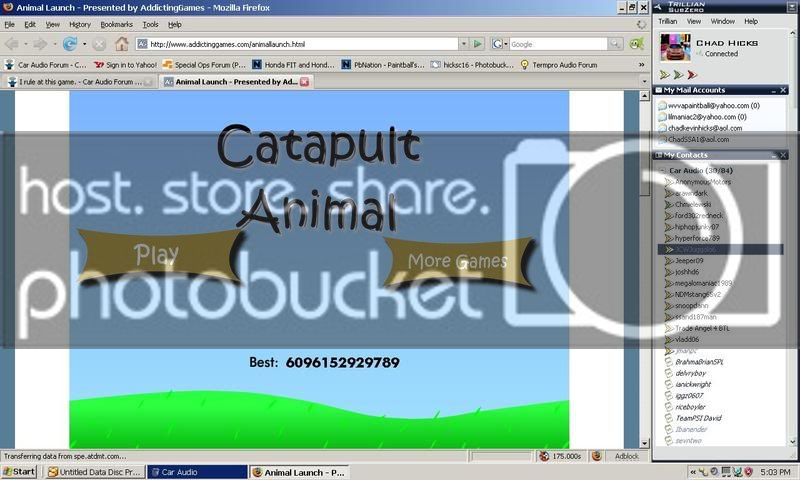Open Back button history dropdown
The width and height of the screenshot is (800, 480).
point(26,44)
